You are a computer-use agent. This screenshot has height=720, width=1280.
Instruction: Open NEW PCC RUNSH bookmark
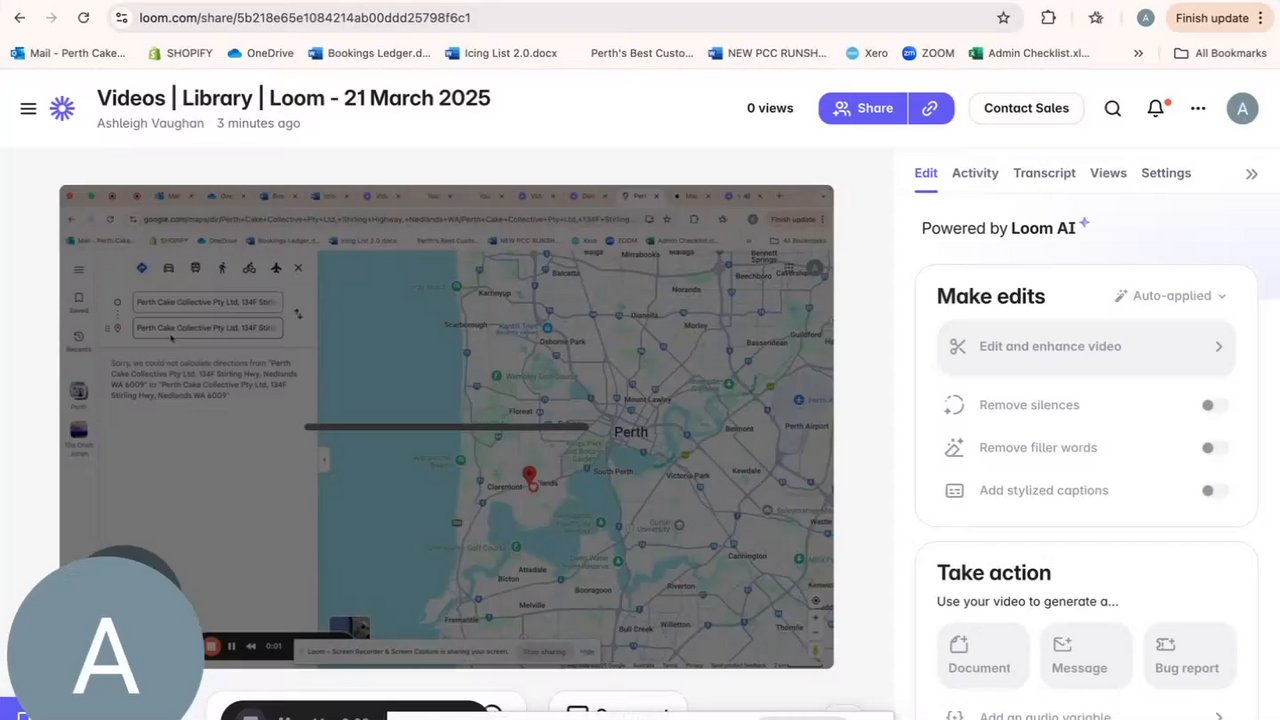coord(767,53)
